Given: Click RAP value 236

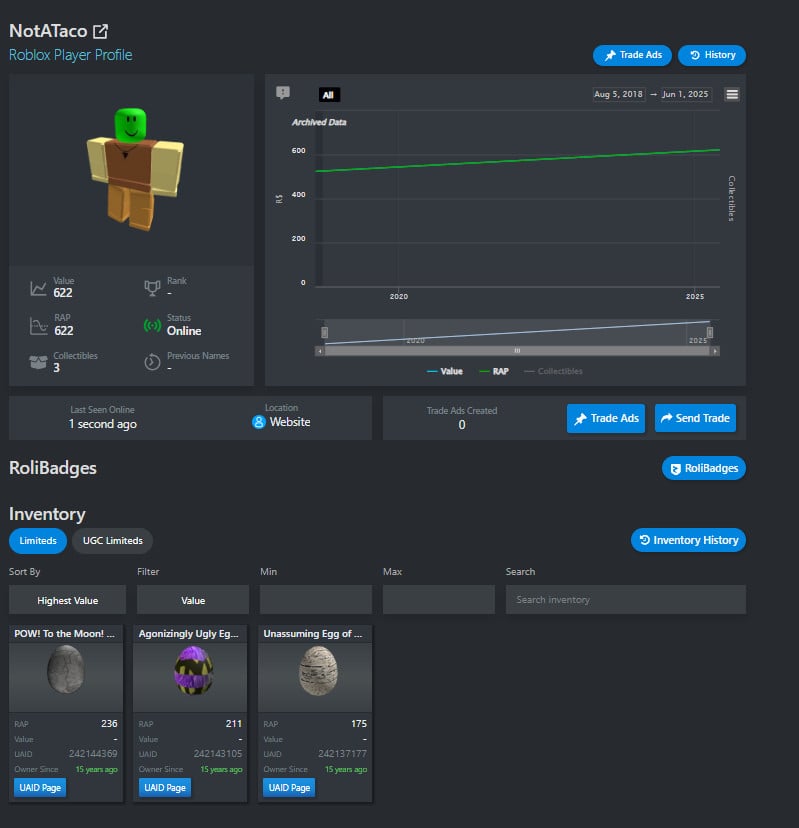Looking at the screenshot, I should click(109, 723).
